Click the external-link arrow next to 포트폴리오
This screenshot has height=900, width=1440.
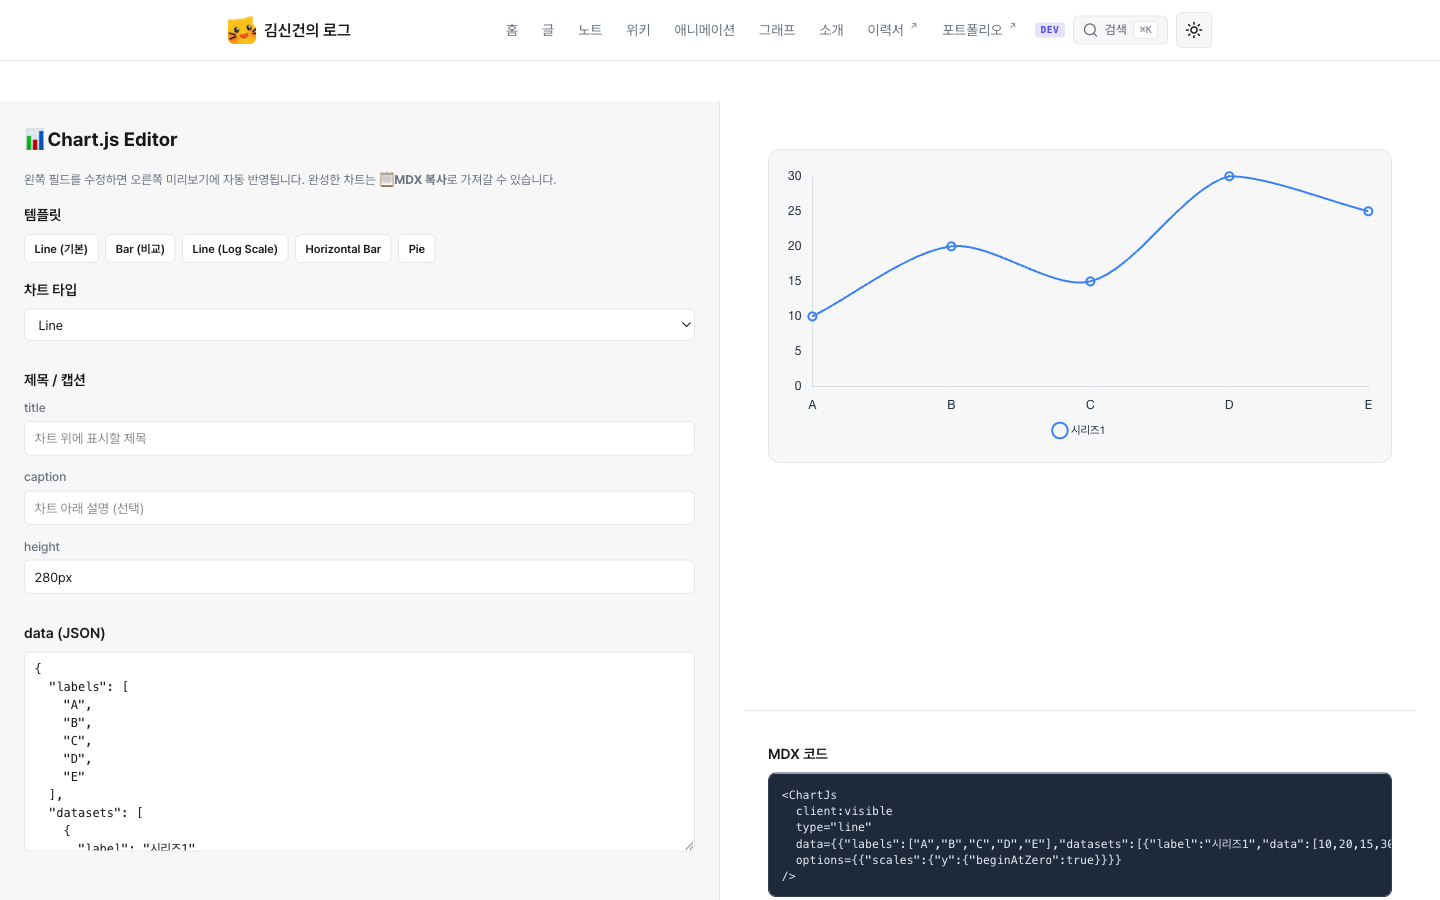[1012, 26]
